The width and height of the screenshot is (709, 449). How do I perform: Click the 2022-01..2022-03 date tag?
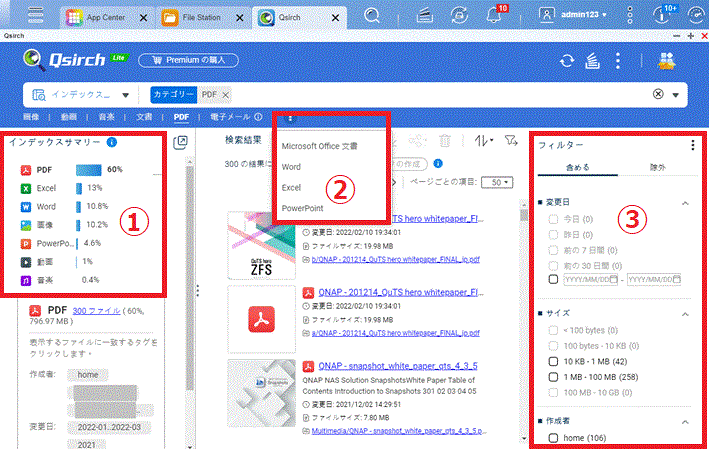(x=109, y=427)
